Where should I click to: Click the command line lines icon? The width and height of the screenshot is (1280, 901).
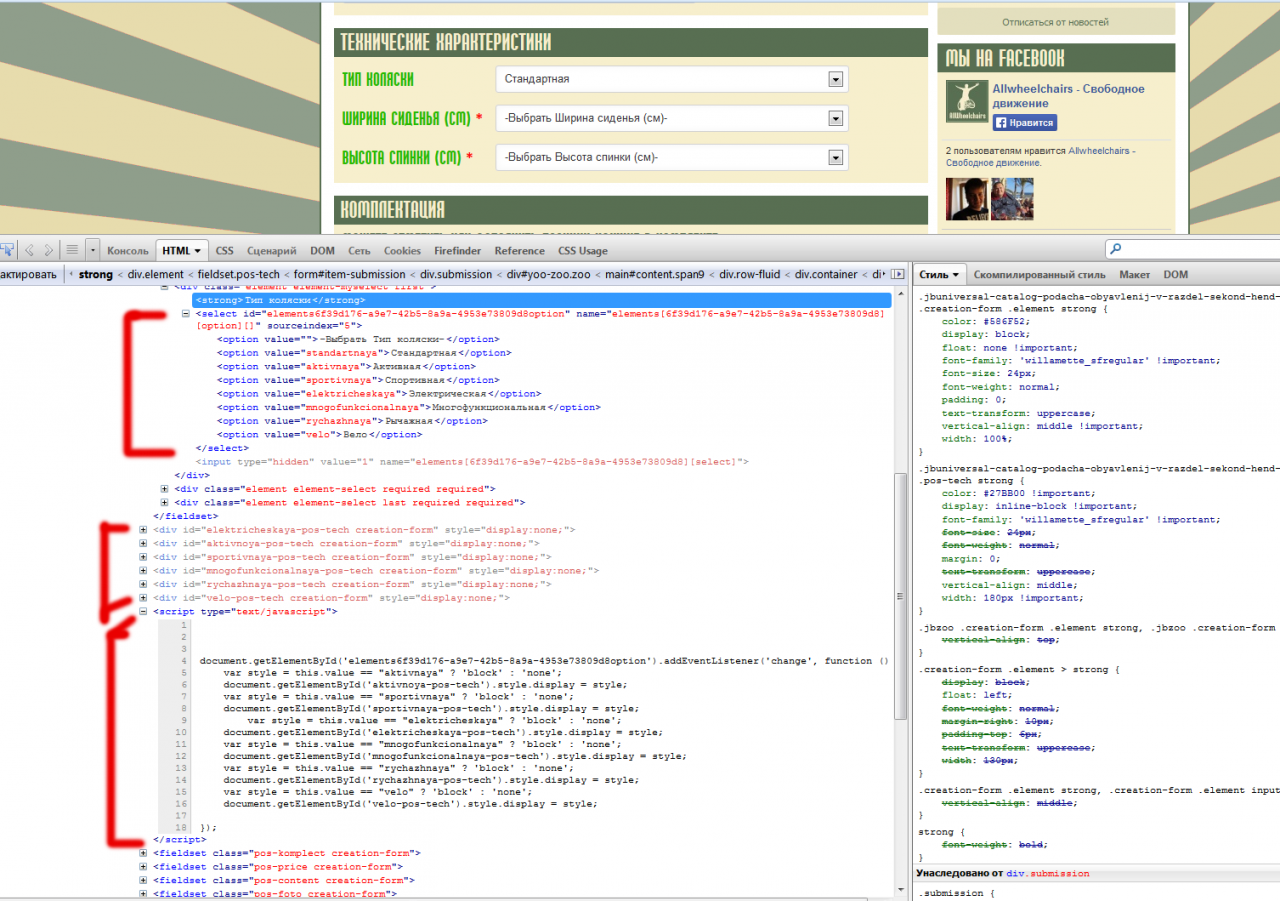coord(72,250)
